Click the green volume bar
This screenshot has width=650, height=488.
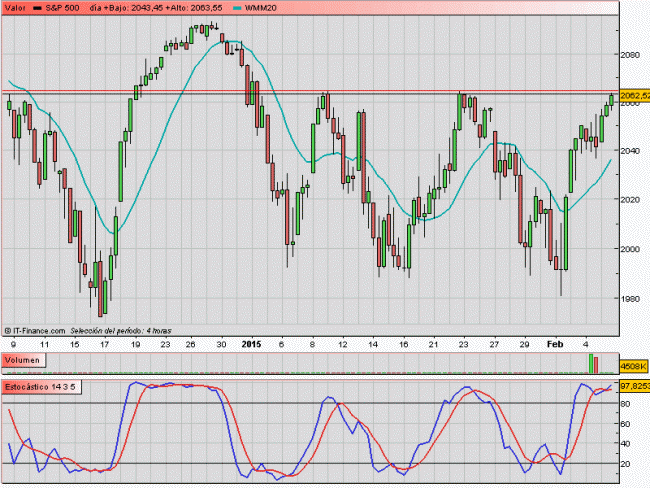pyautogui.click(x=591, y=364)
